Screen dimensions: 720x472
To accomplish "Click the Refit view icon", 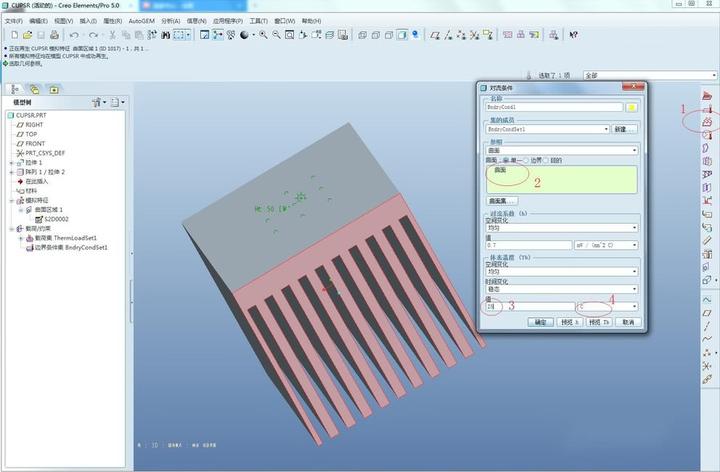I will click(x=290, y=35).
